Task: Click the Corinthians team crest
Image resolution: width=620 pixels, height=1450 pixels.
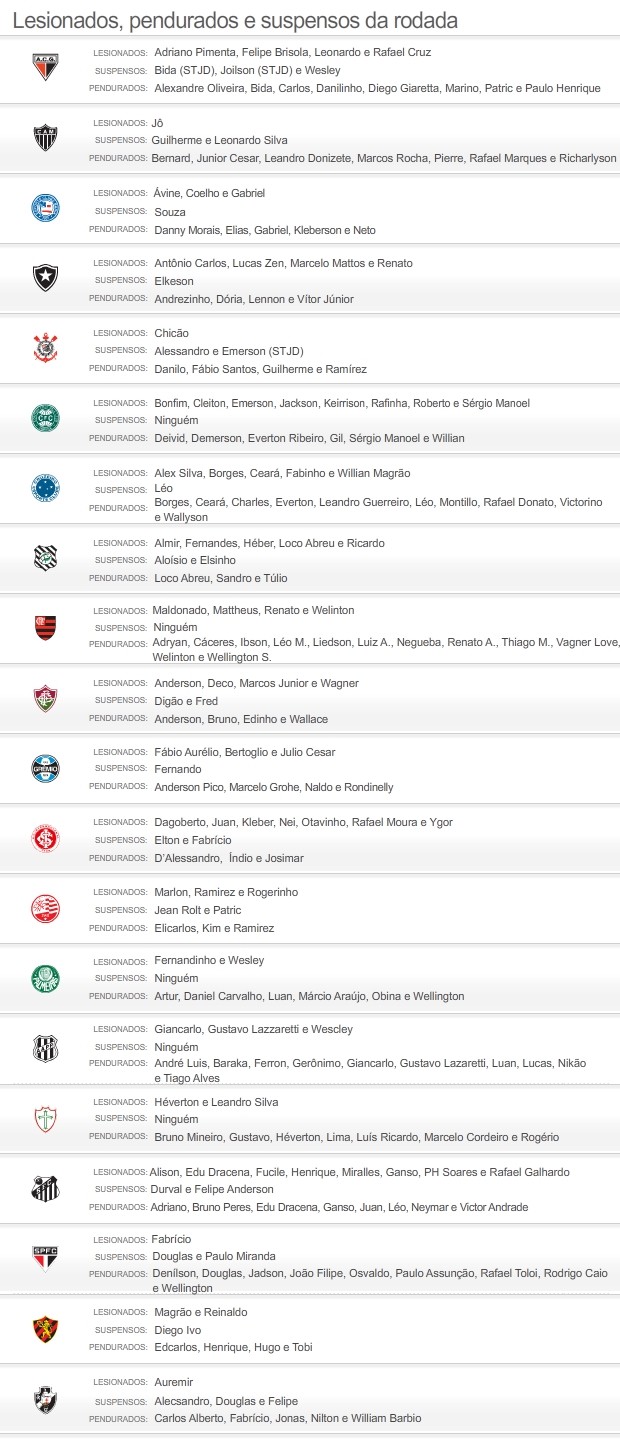Action: pos(46,349)
